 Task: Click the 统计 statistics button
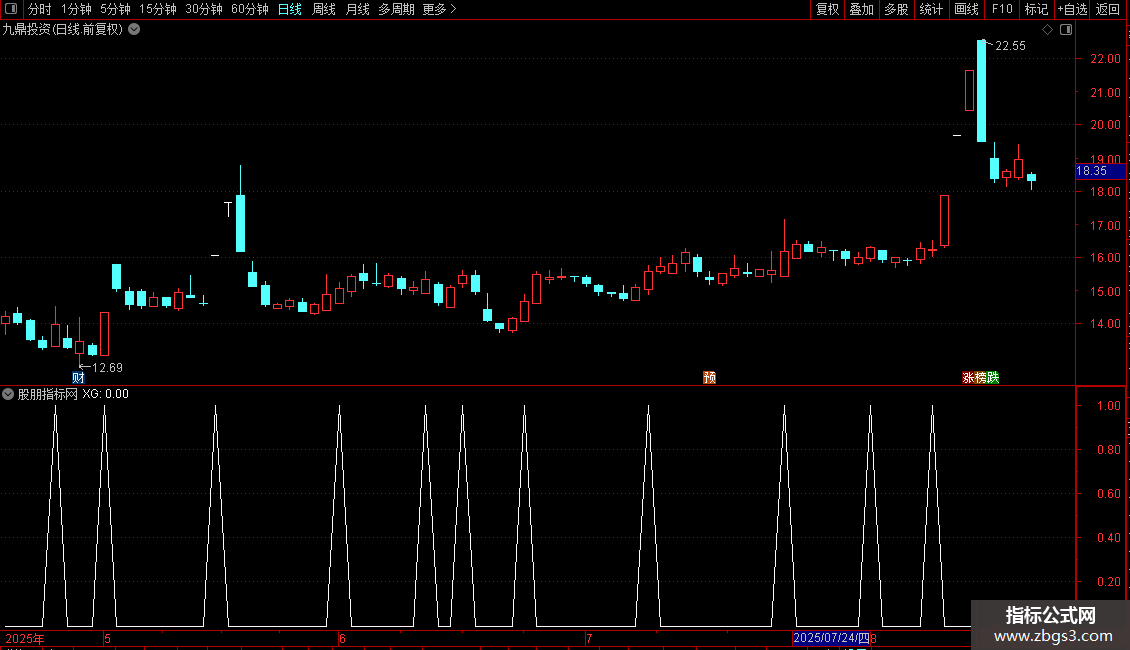[931, 9]
